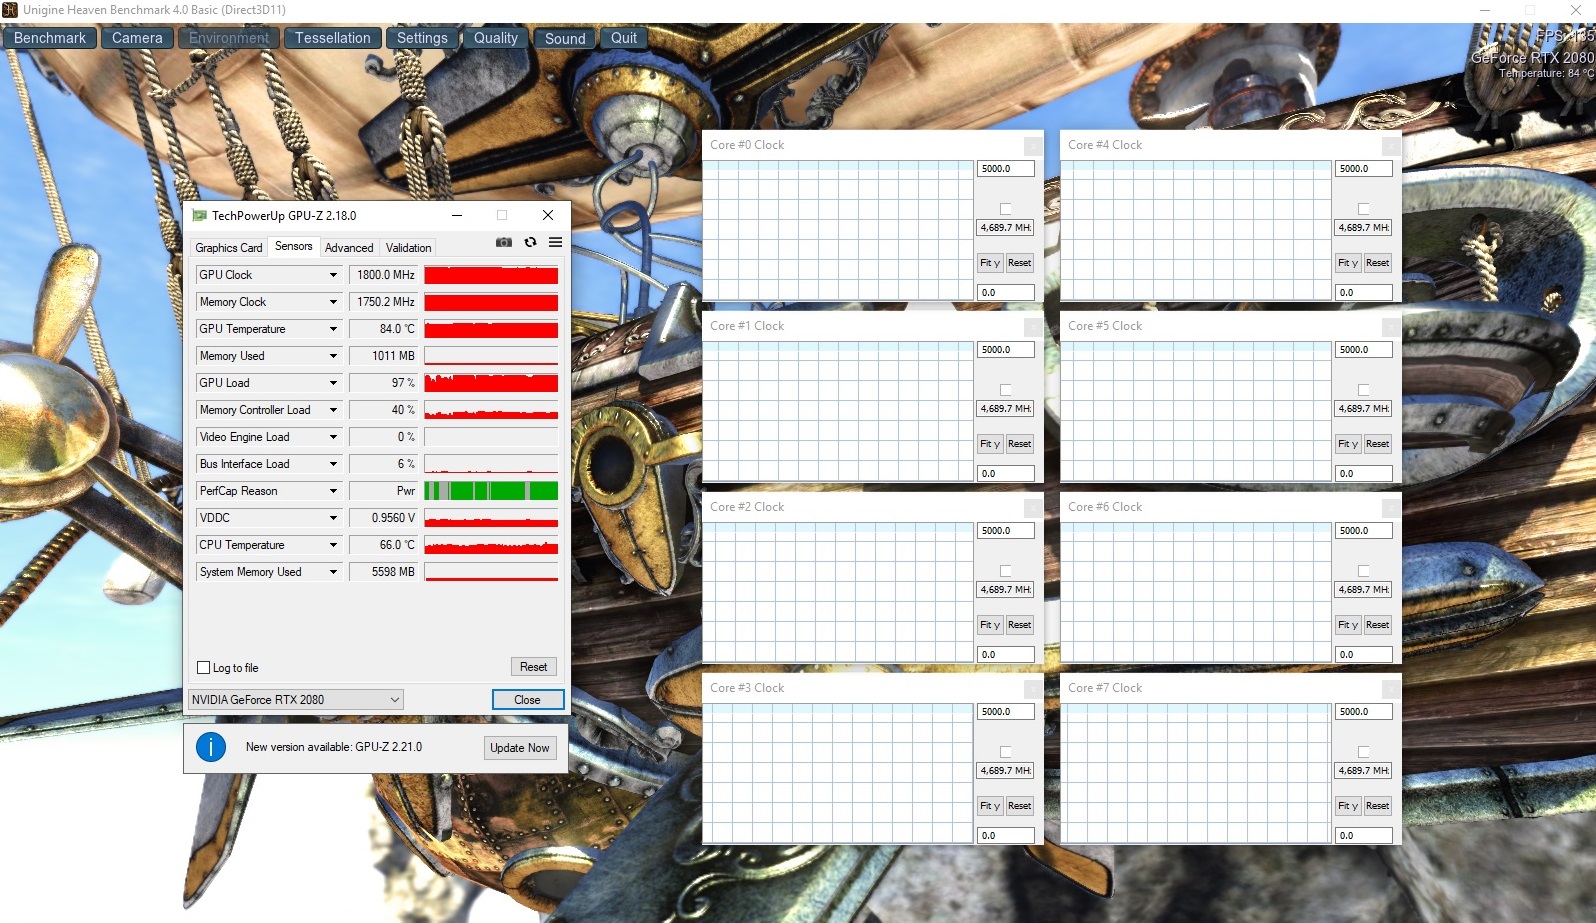
Task: Click the 5000.0 max field in Core #0 Clock
Action: click(1006, 169)
